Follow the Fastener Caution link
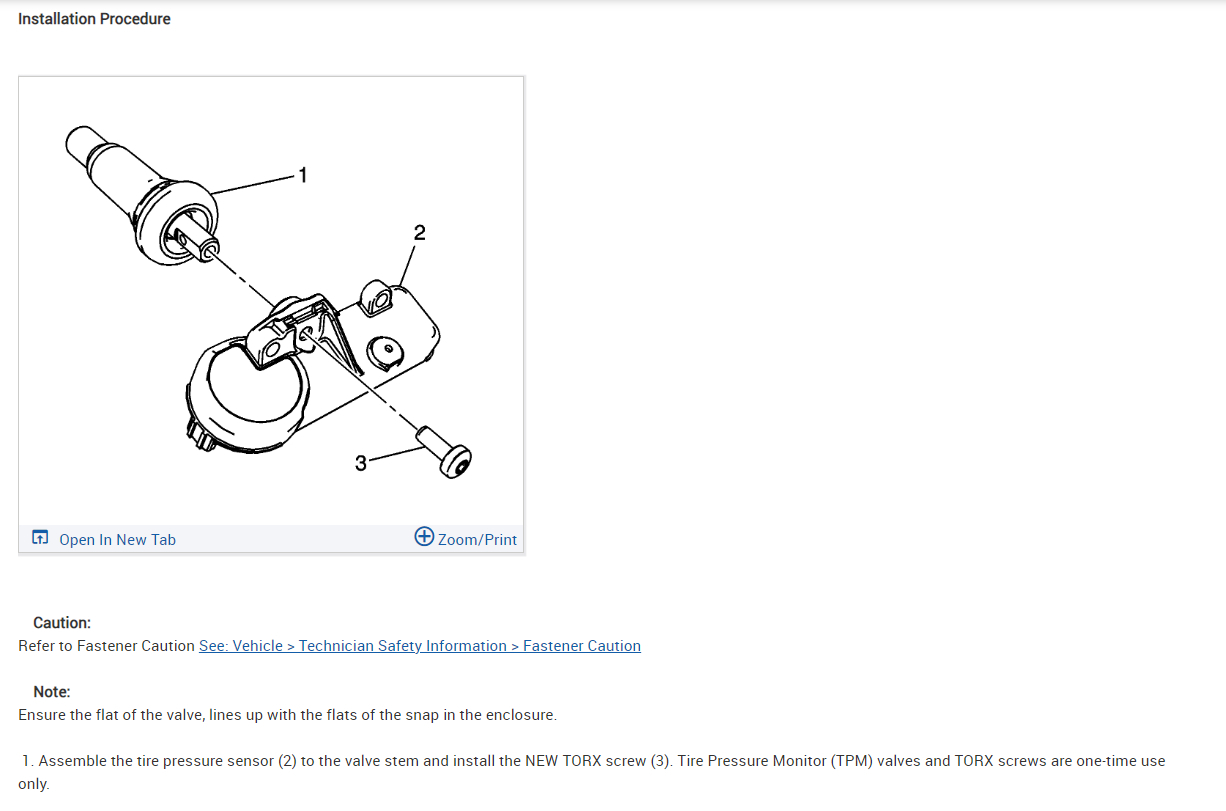This screenshot has width=1226, height=811. coord(420,646)
